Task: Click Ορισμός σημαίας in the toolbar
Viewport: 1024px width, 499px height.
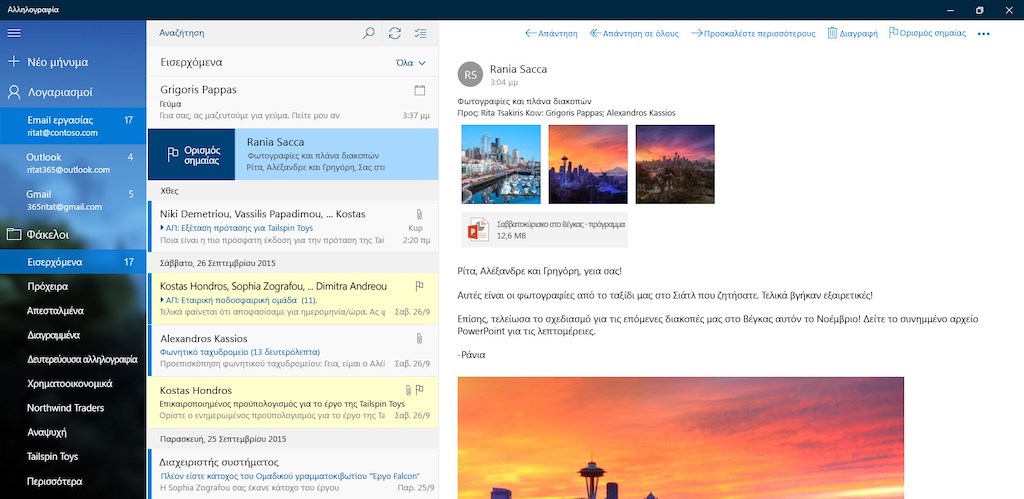Action: point(927,33)
